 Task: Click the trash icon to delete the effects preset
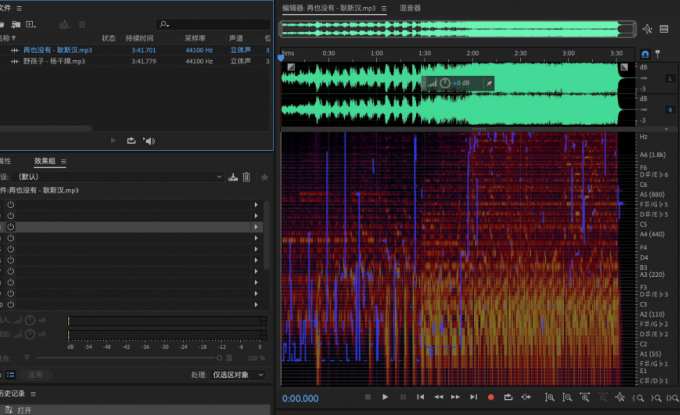coord(246,177)
